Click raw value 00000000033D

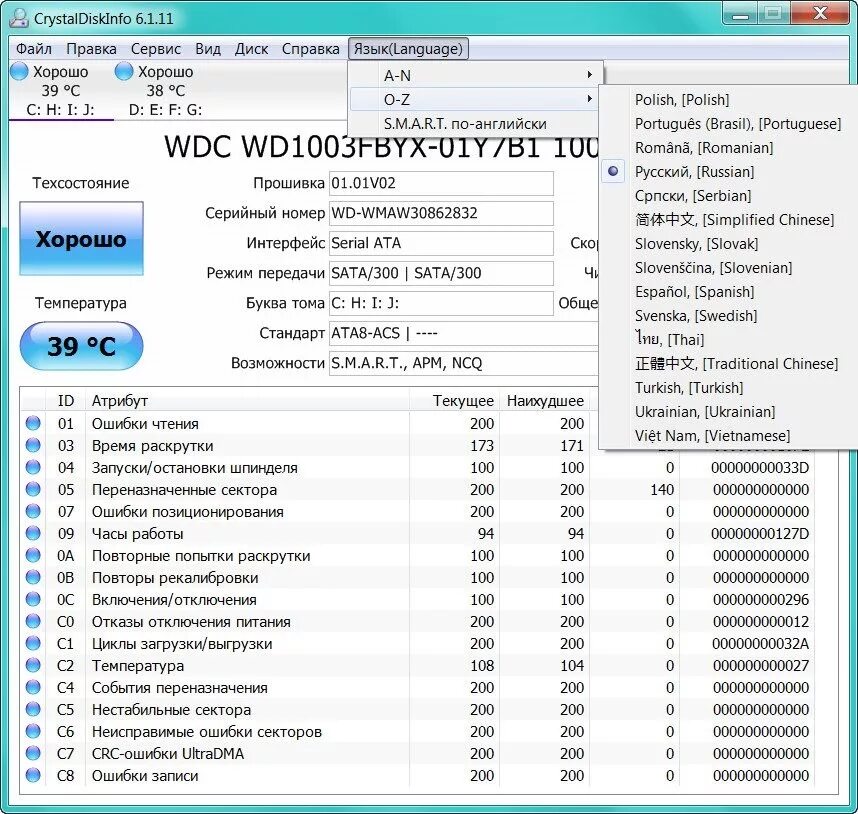[760, 468]
